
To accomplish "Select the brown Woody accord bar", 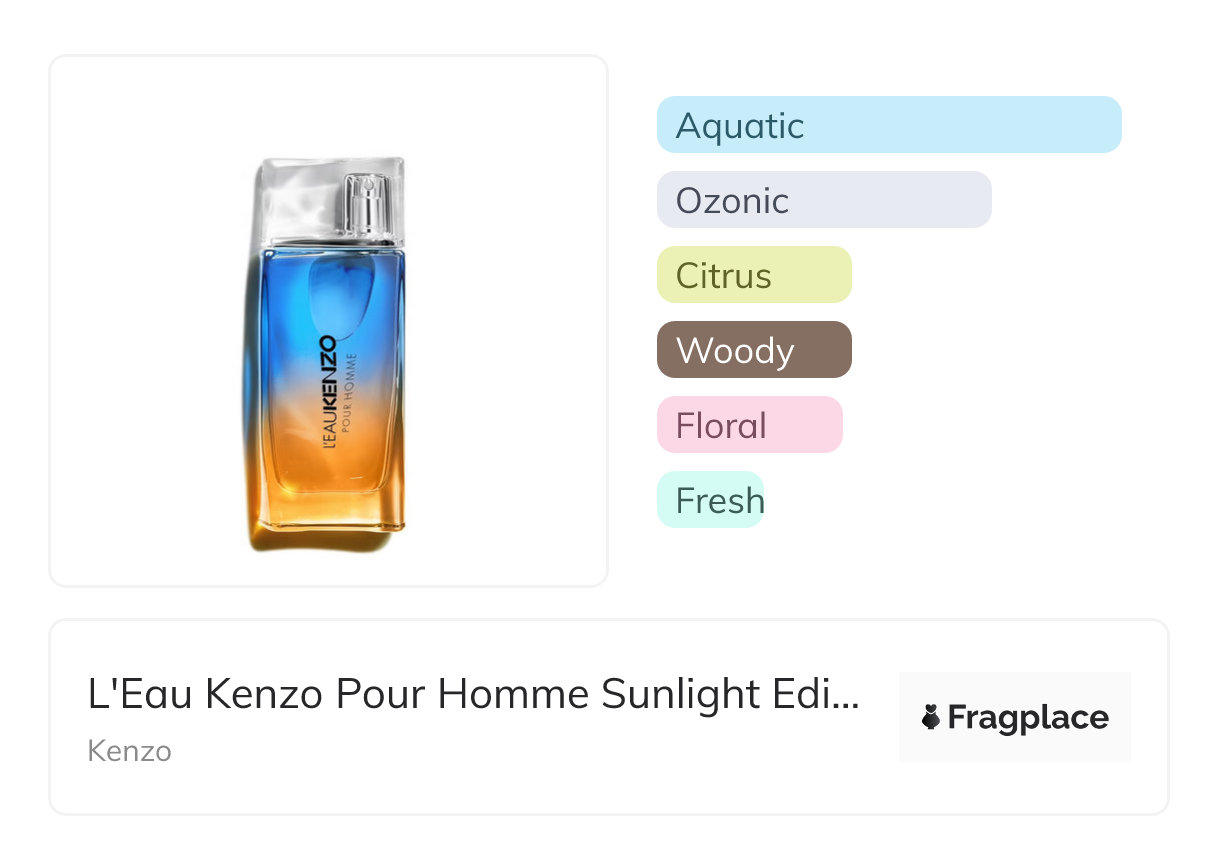I will click(753, 350).
